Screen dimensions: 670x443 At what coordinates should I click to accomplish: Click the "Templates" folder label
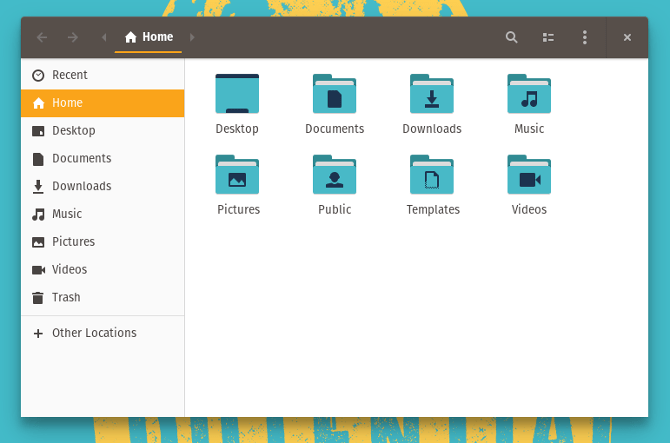[433, 210]
